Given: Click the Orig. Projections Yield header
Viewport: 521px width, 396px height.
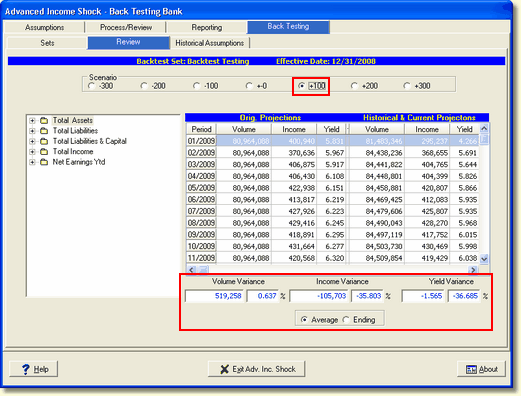Looking at the screenshot, I should (x=331, y=129).
